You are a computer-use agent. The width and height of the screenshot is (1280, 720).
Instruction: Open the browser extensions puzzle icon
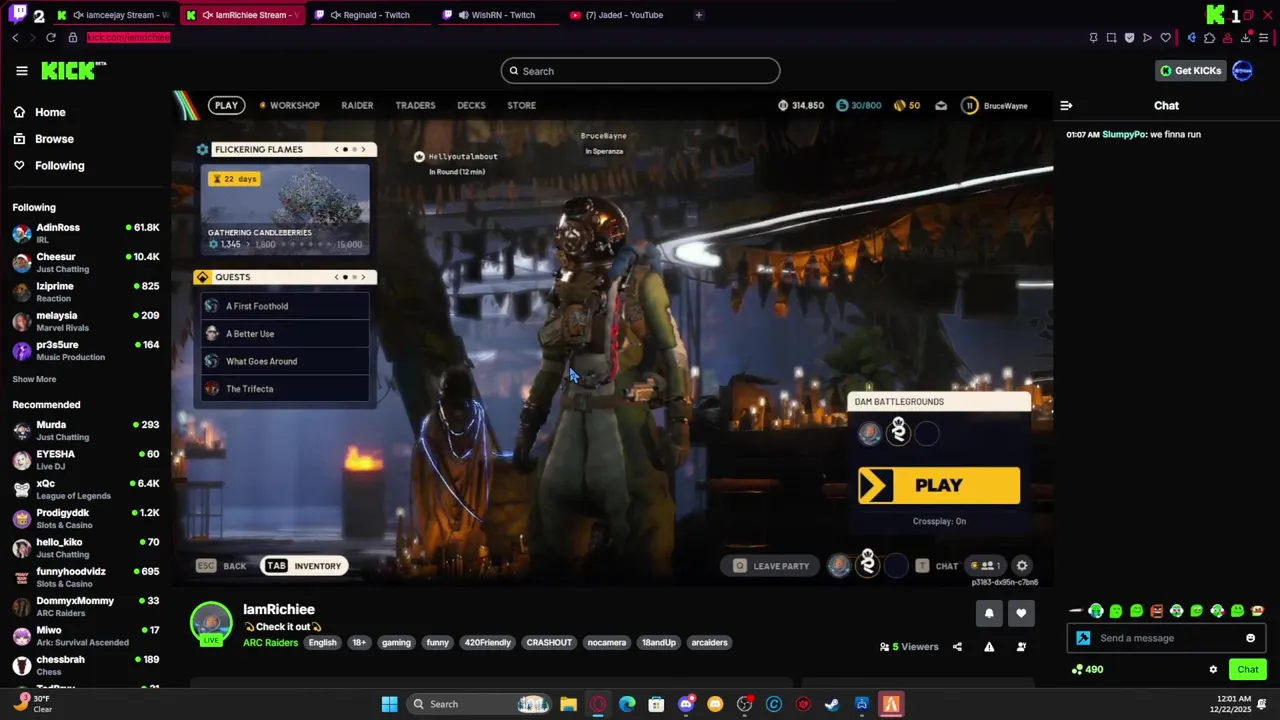pos(1209,38)
